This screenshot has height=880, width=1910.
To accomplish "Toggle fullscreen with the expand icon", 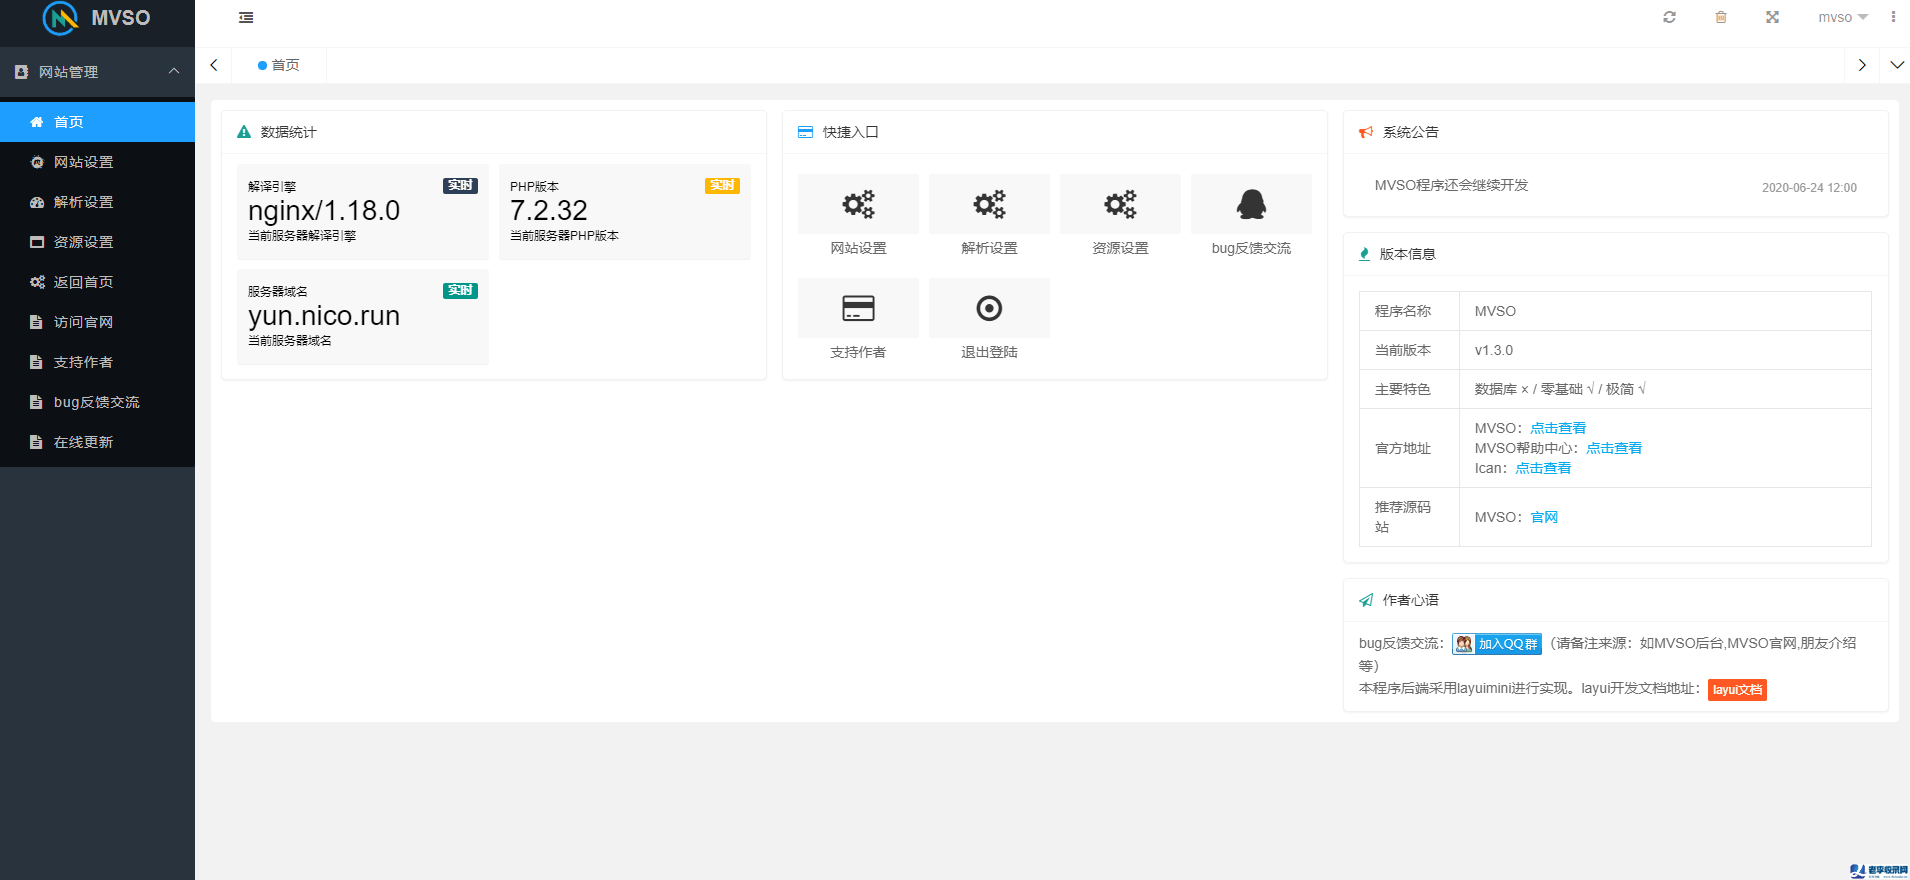I will [x=1772, y=17].
